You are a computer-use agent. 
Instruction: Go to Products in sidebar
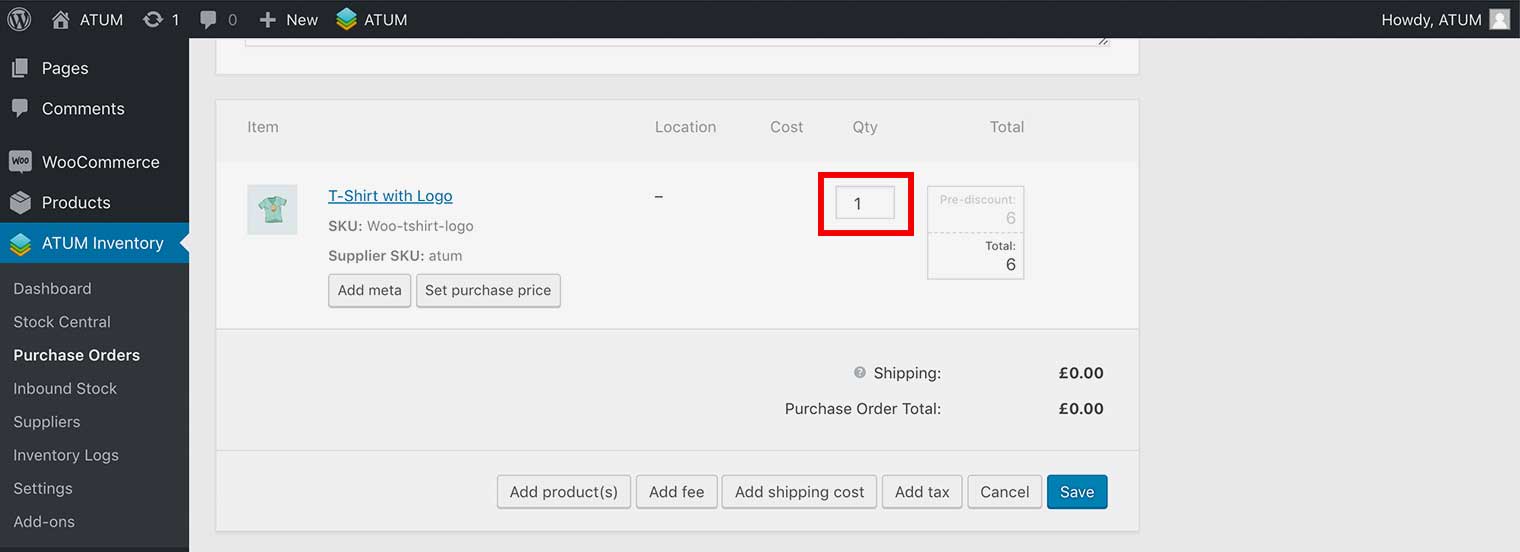pos(76,202)
